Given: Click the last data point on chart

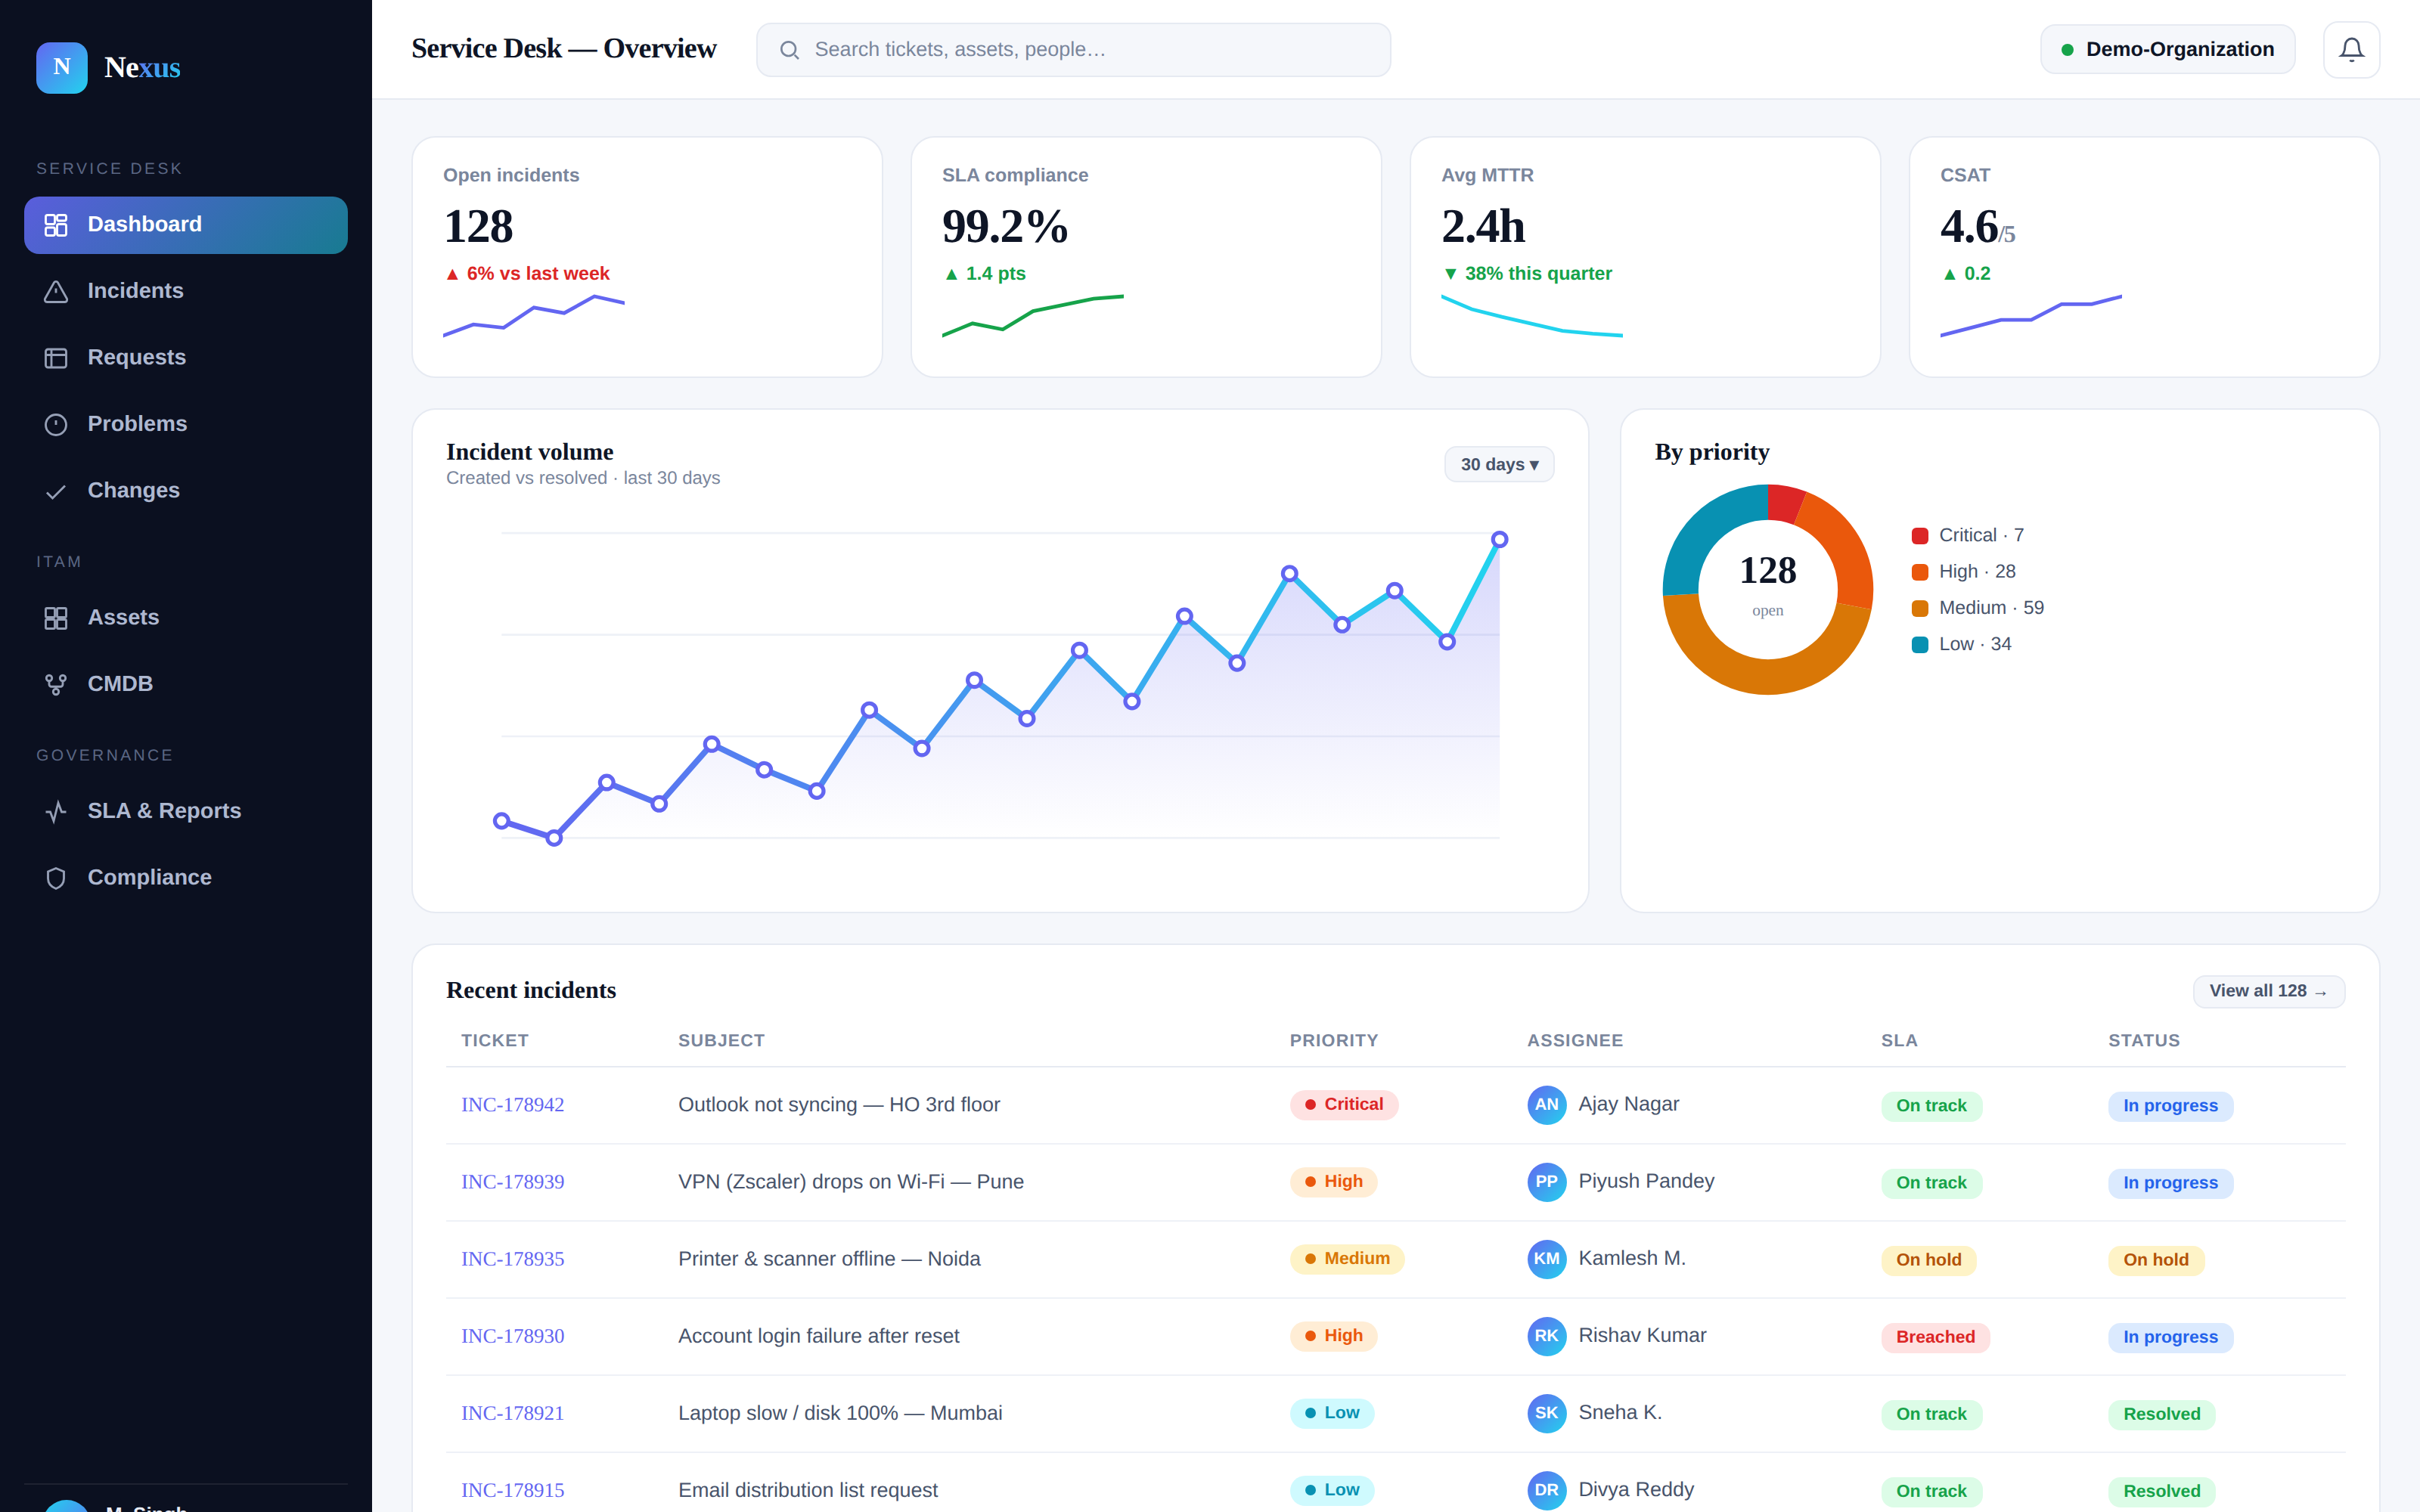Looking at the screenshot, I should tap(1499, 539).
